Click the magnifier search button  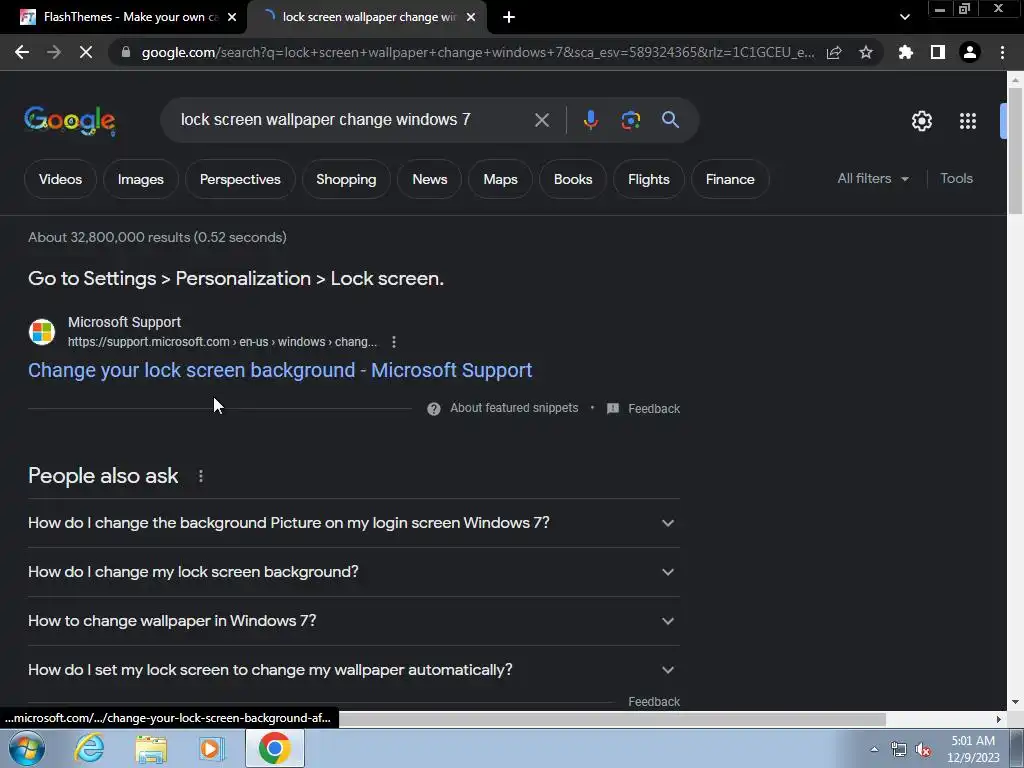pos(670,120)
